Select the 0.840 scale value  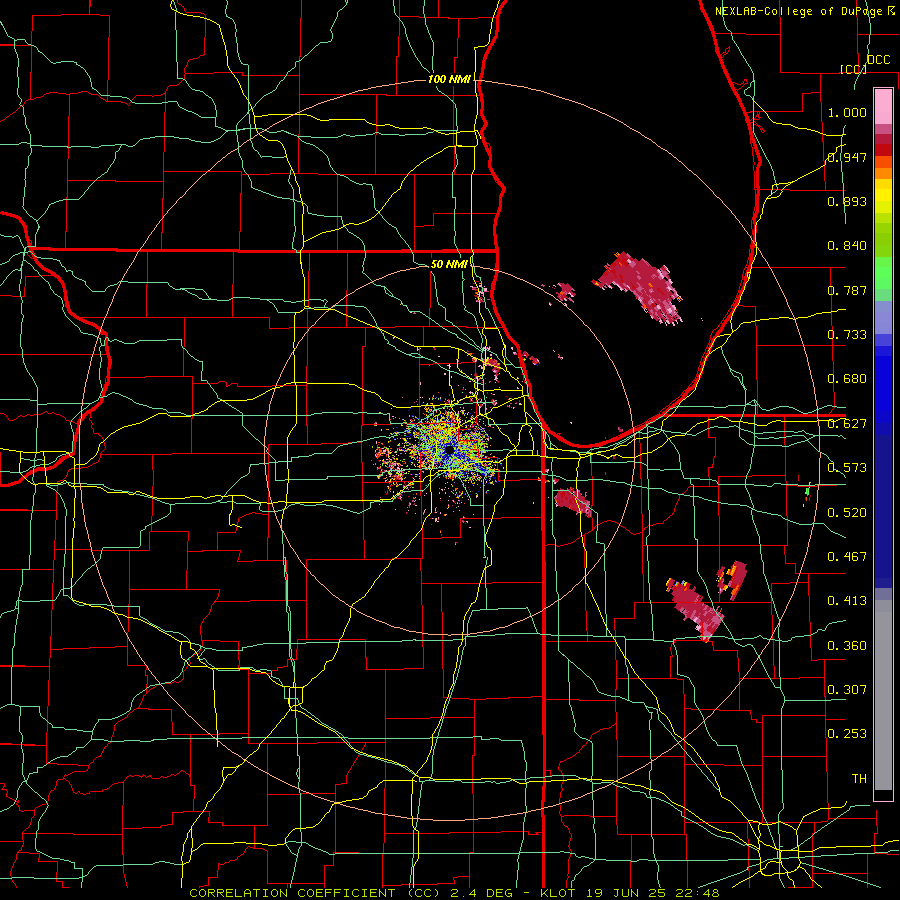point(847,246)
